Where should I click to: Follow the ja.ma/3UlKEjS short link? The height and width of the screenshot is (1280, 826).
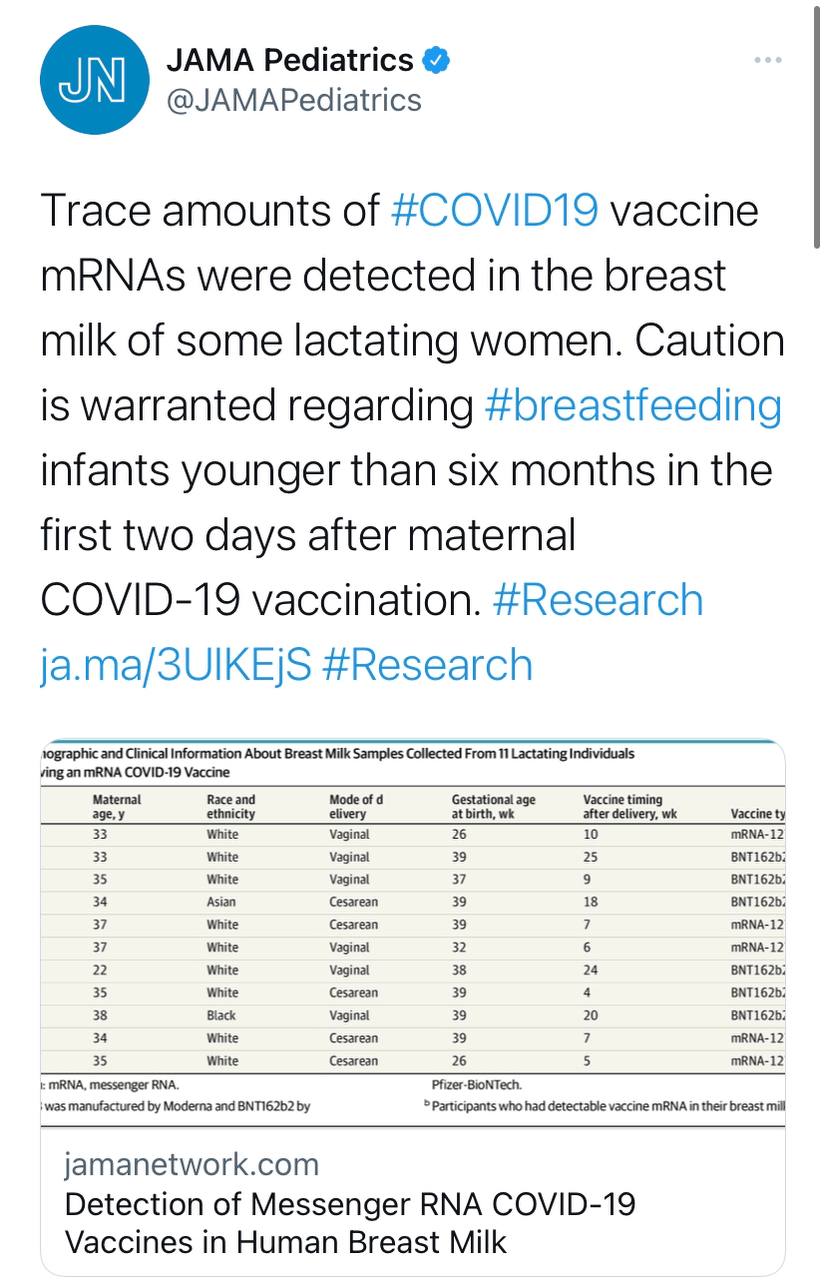click(175, 664)
